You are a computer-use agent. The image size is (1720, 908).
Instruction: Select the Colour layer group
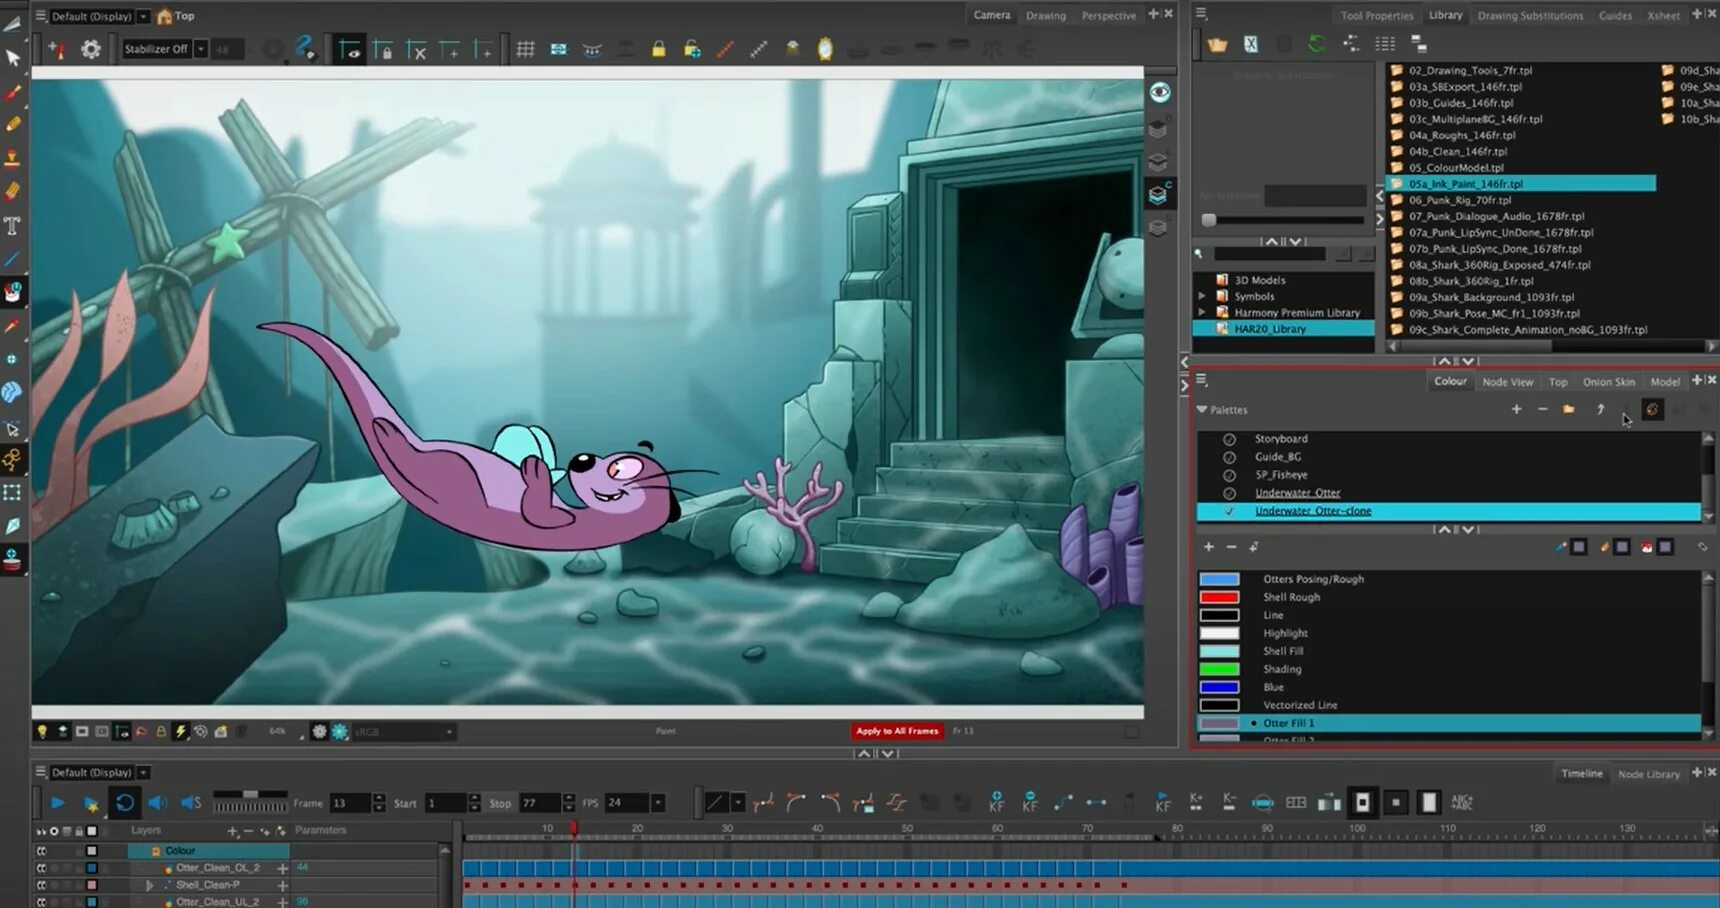pyautogui.click(x=208, y=851)
